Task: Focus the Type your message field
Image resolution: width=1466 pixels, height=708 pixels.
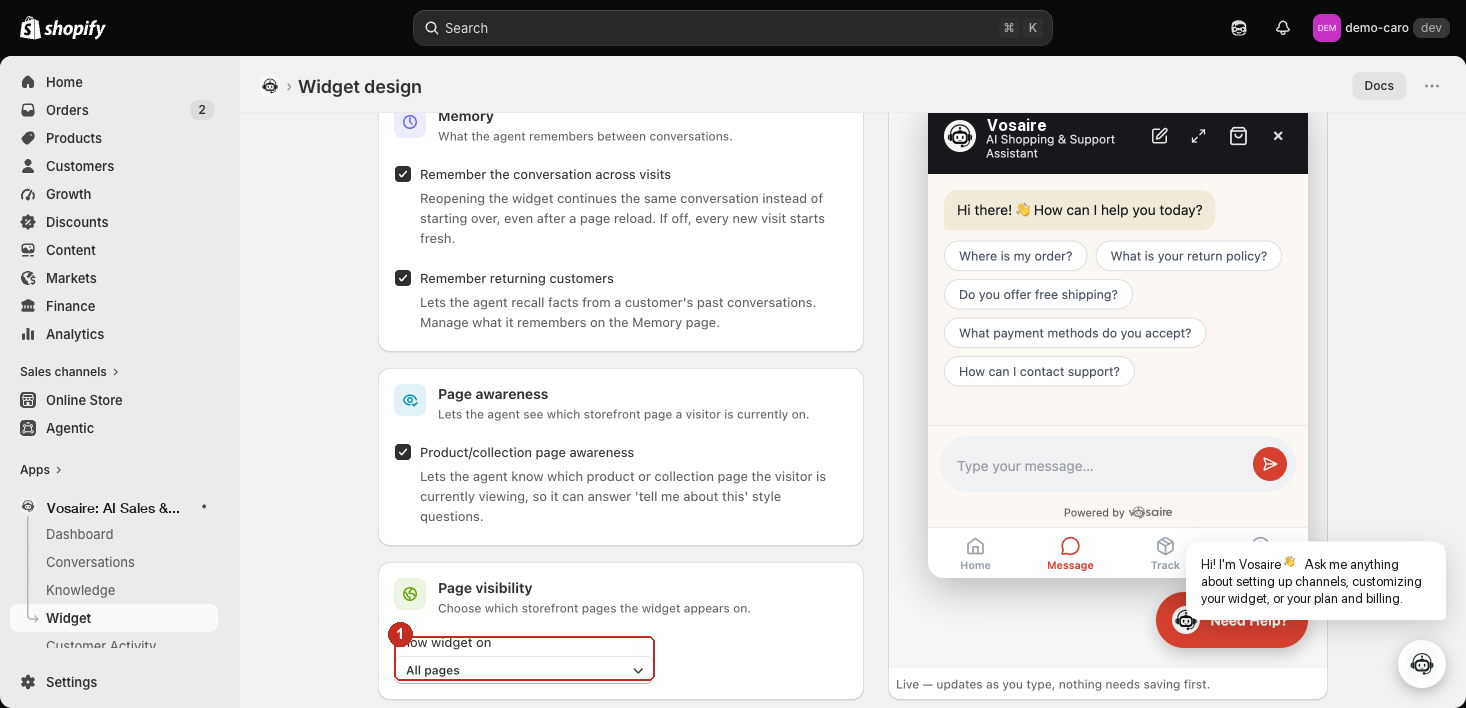Action: click(x=1097, y=466)
